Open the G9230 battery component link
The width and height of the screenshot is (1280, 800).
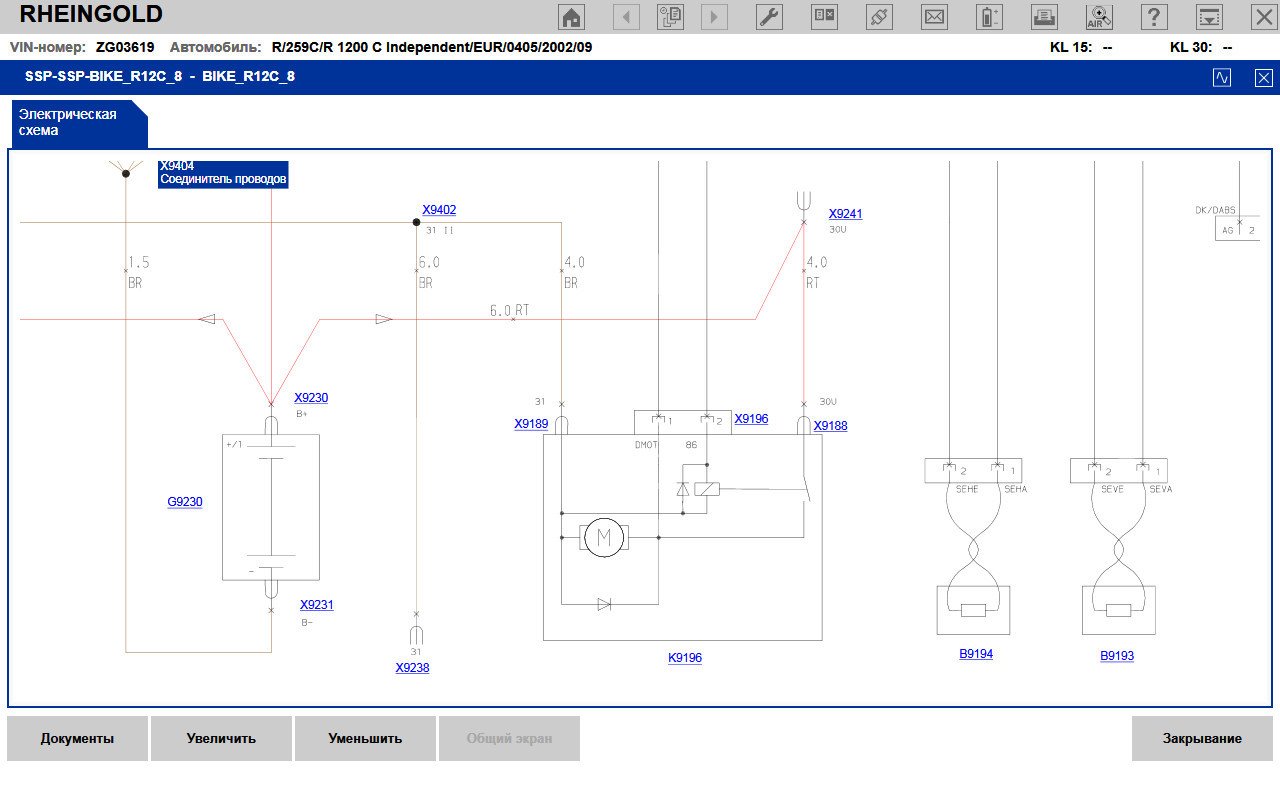tap(185, 502)
